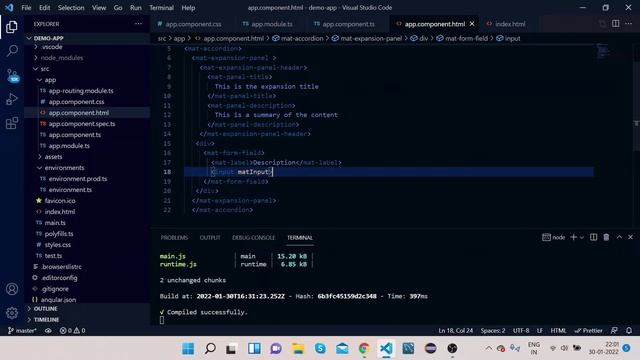The width and height of the screenshot is (640, 360).
Task: Collapse the DEMO-APP root folder
Action: point(88,38)
